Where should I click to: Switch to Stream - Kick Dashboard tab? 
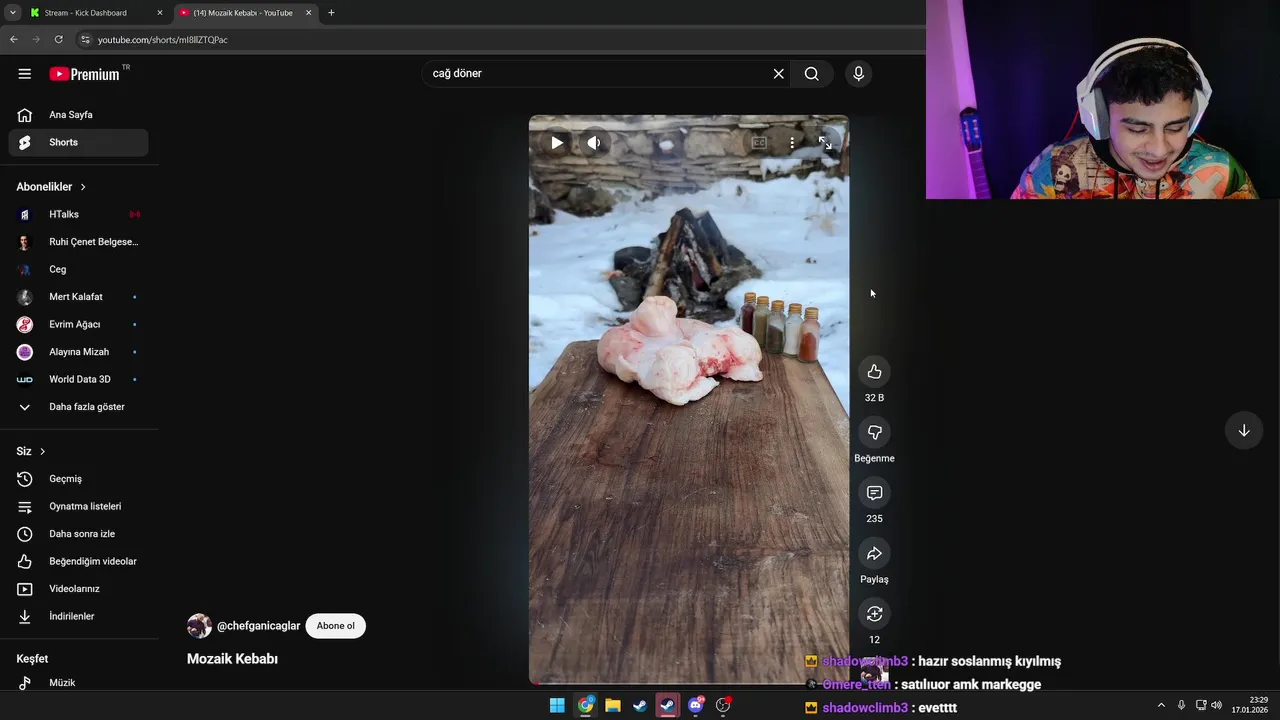pos(95,13)
